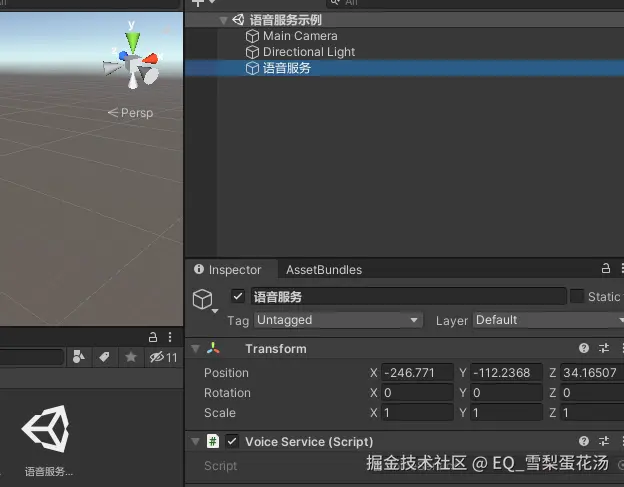This screenshot has height=487, width=624.
Task: Open Transform component help
Action: tap(584, 349)
